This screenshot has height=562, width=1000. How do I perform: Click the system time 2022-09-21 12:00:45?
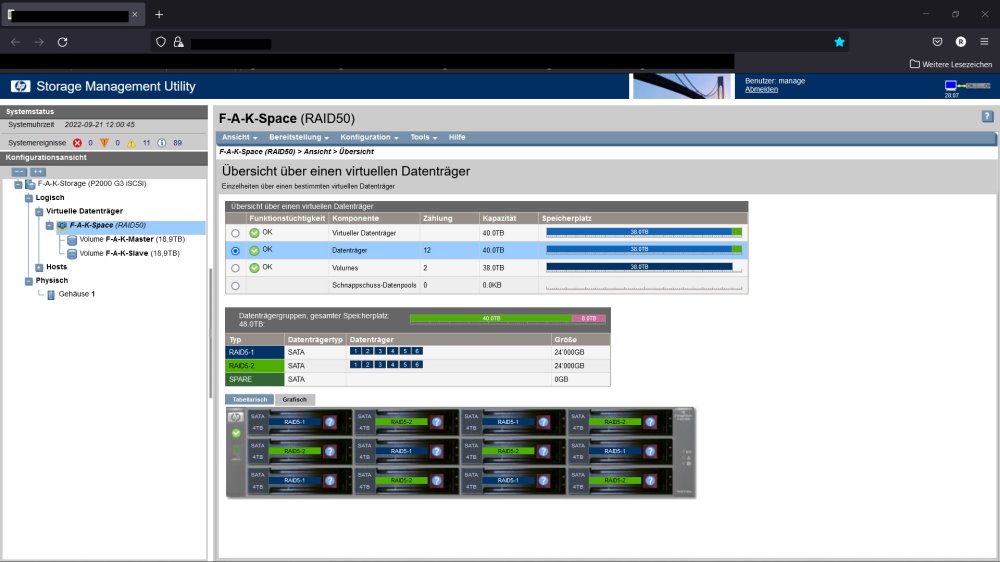pos(99,125)
